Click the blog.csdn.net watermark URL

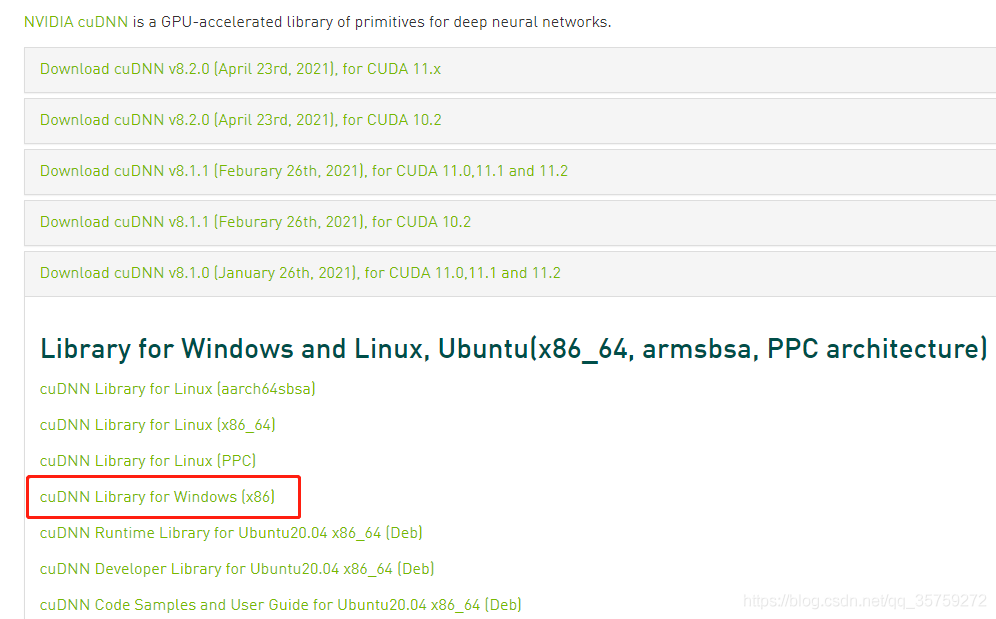pyautogui.click(x=865, y=601)
